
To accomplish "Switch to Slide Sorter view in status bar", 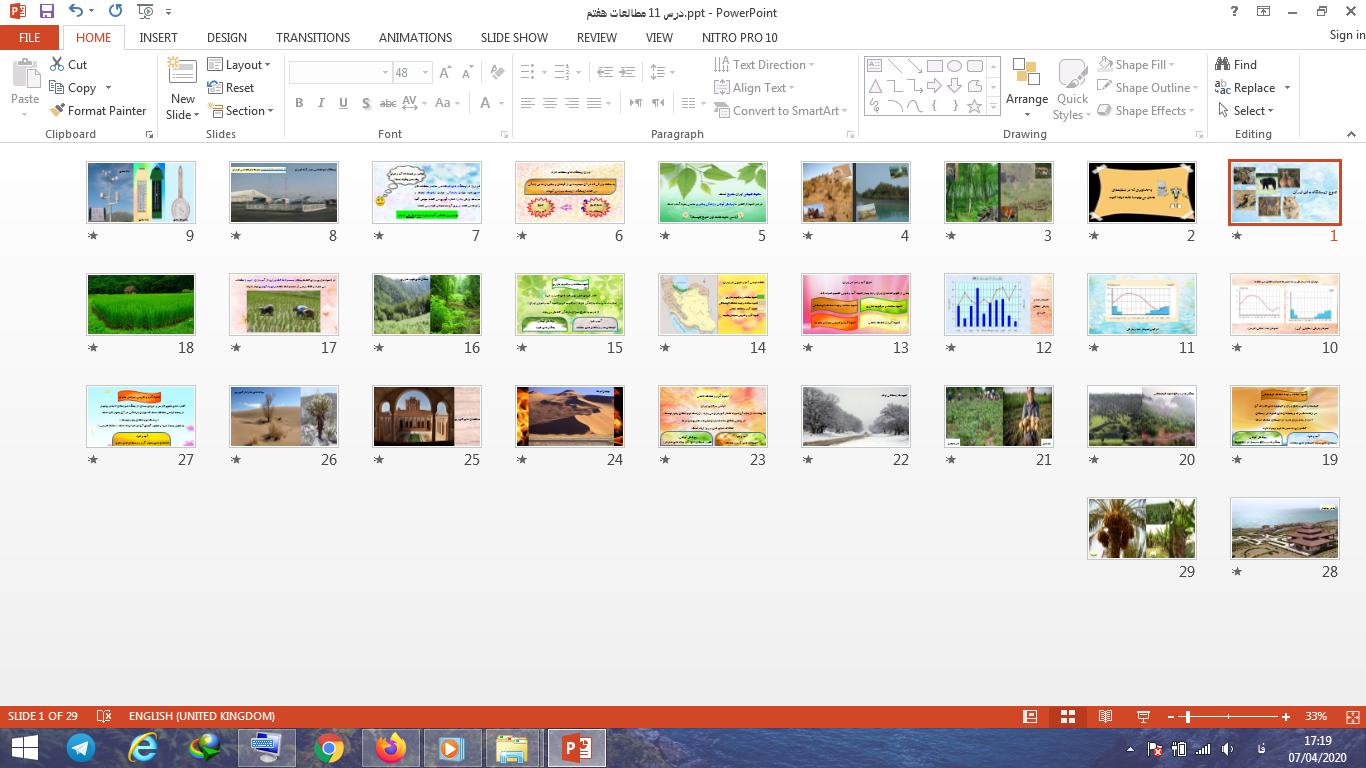I will point(1068,716).
